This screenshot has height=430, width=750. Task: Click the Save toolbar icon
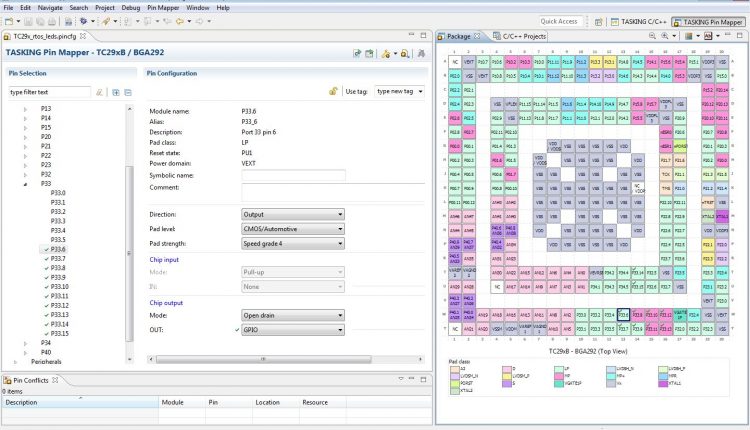point(29,22)
